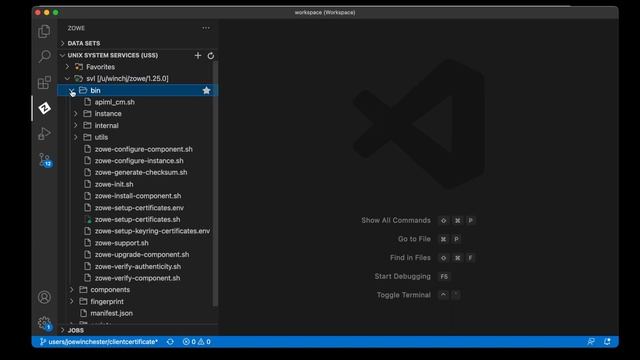Switch git branch users/joewinchester/clientcertificate
640x360 pixels.
99,342
